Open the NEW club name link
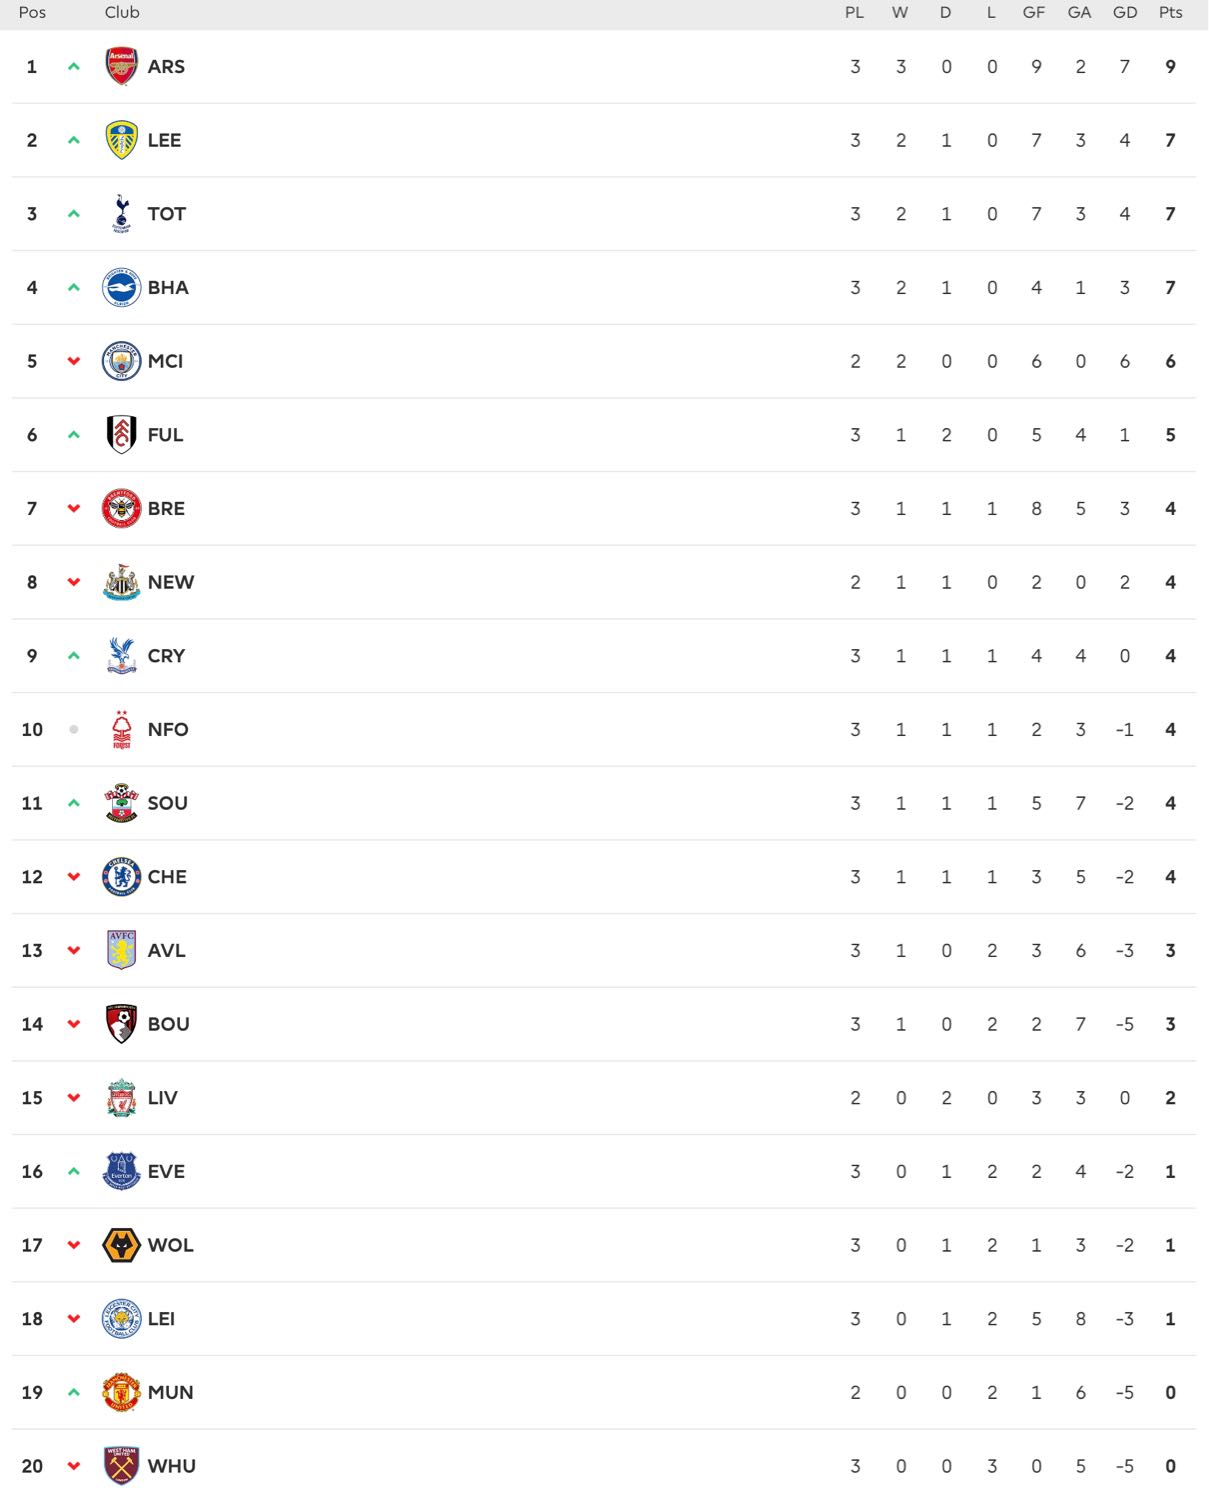 click(x=171, y=582)
